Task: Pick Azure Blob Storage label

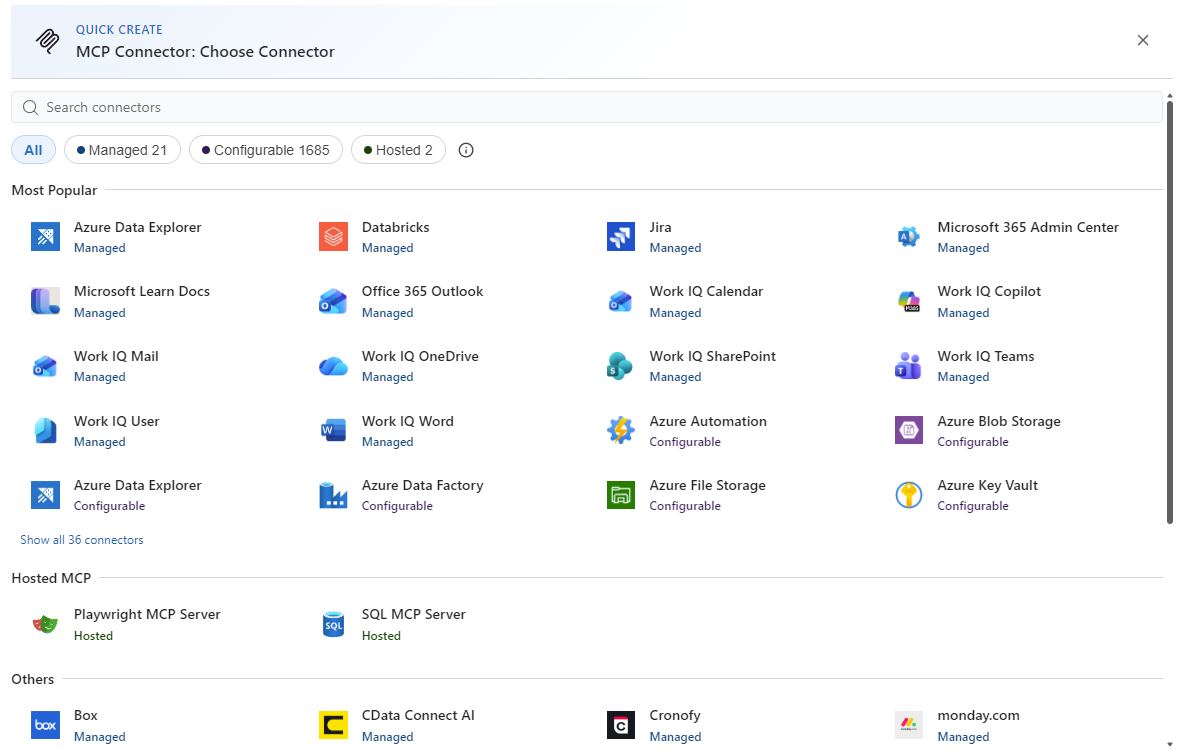Action: pyautogui.click(x=999, y=421)
